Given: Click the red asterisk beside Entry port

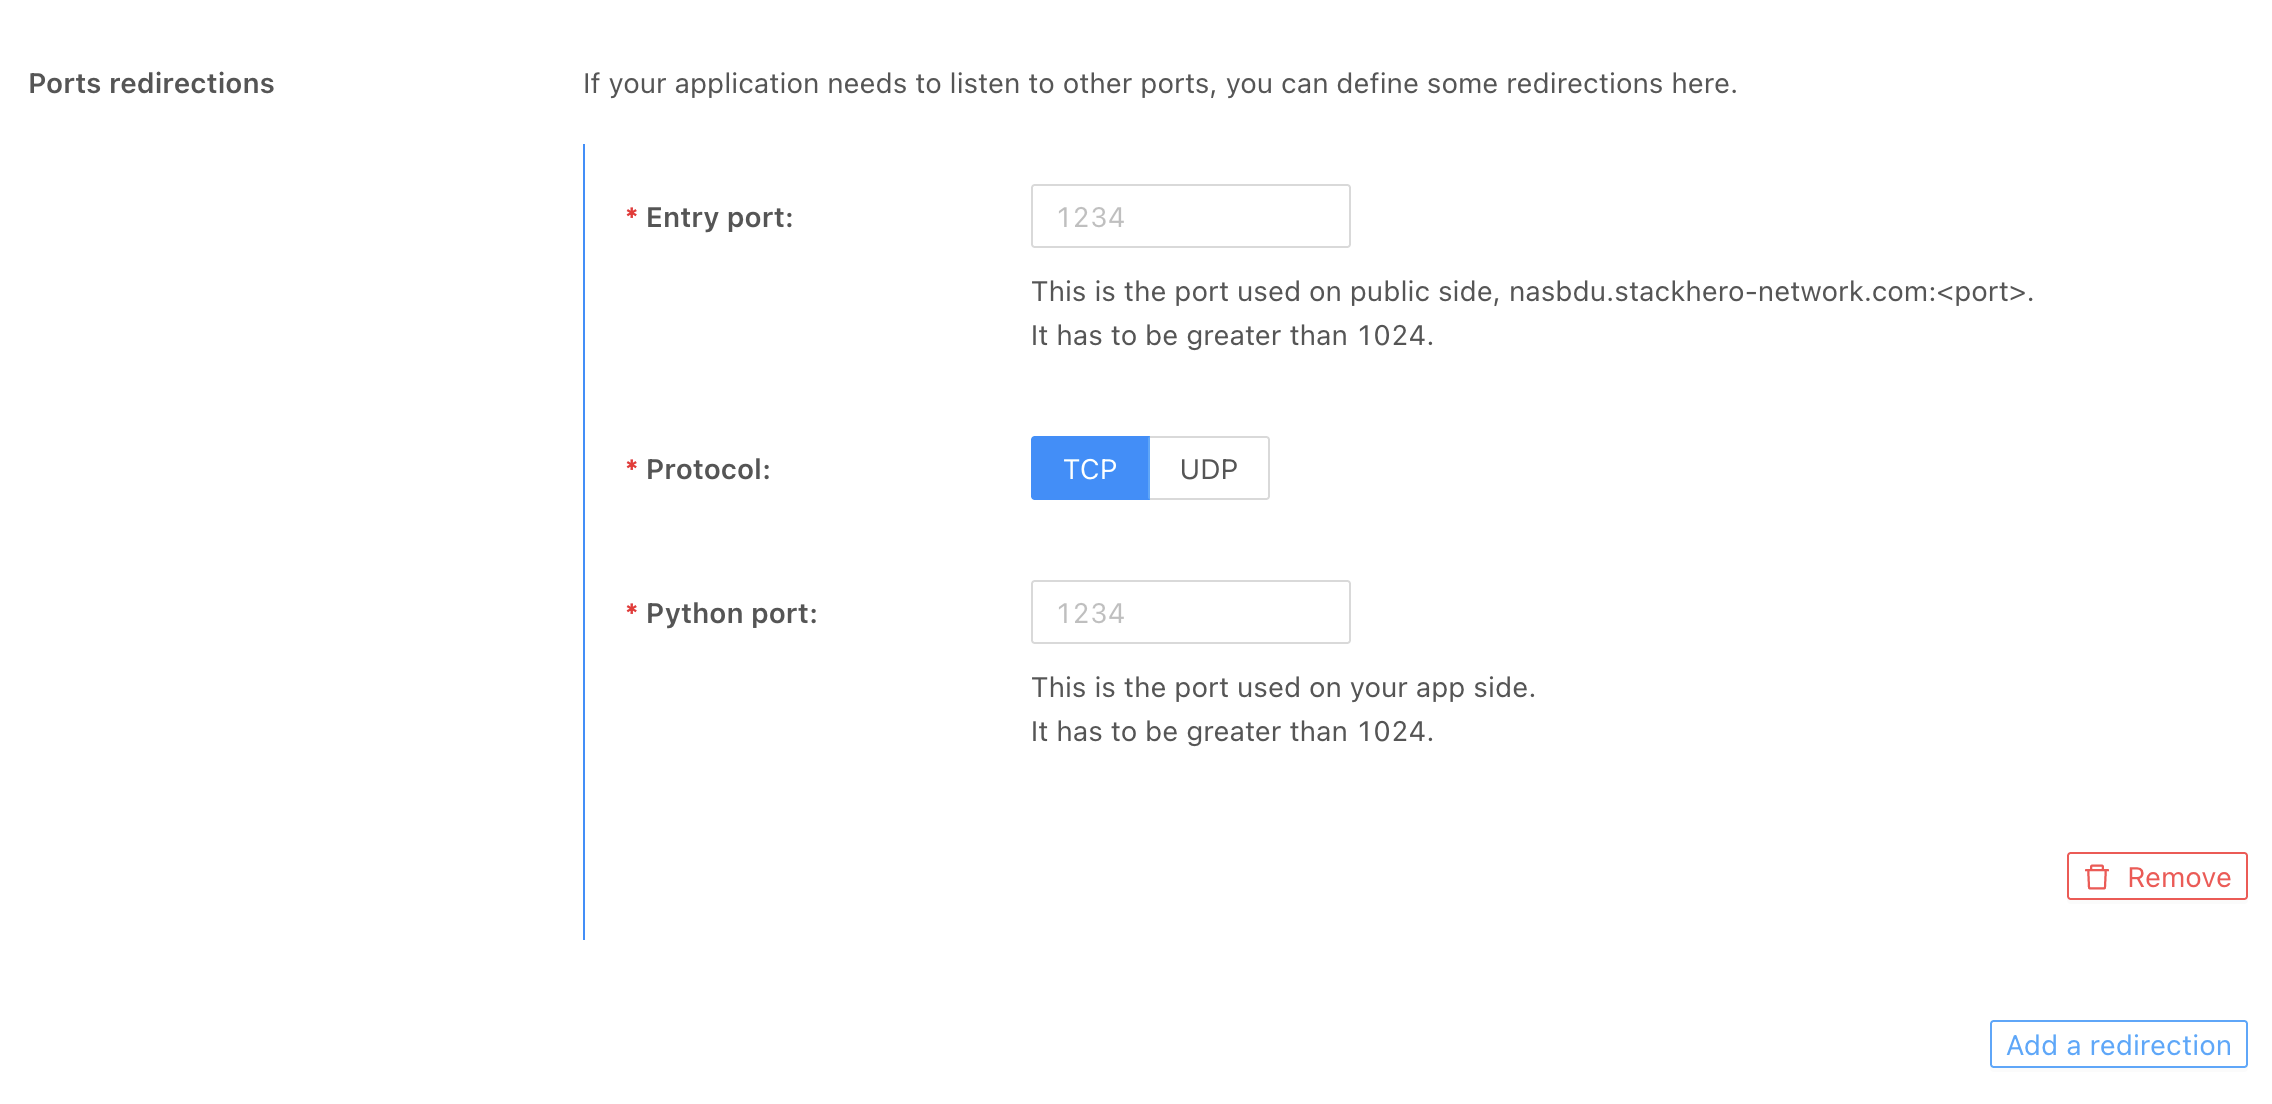Looking at the screenshot, I should pos(631,215).
